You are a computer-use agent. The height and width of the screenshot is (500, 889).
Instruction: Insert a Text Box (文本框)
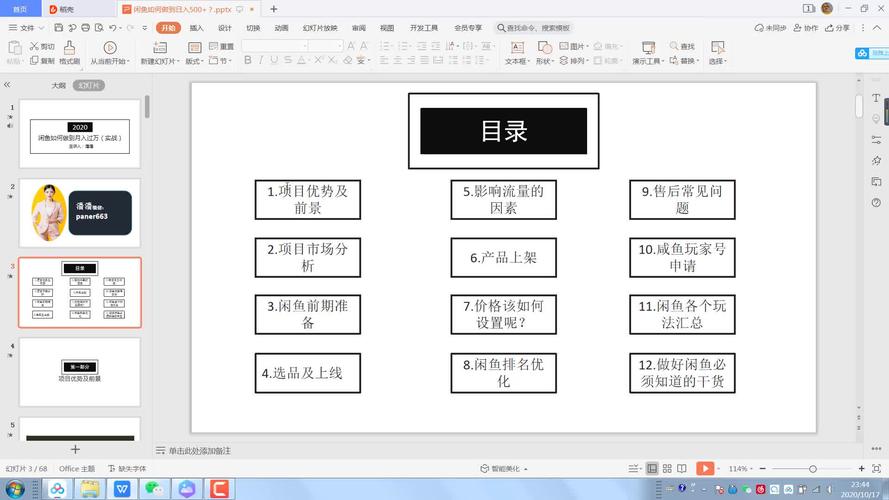[x=517, y=53]
